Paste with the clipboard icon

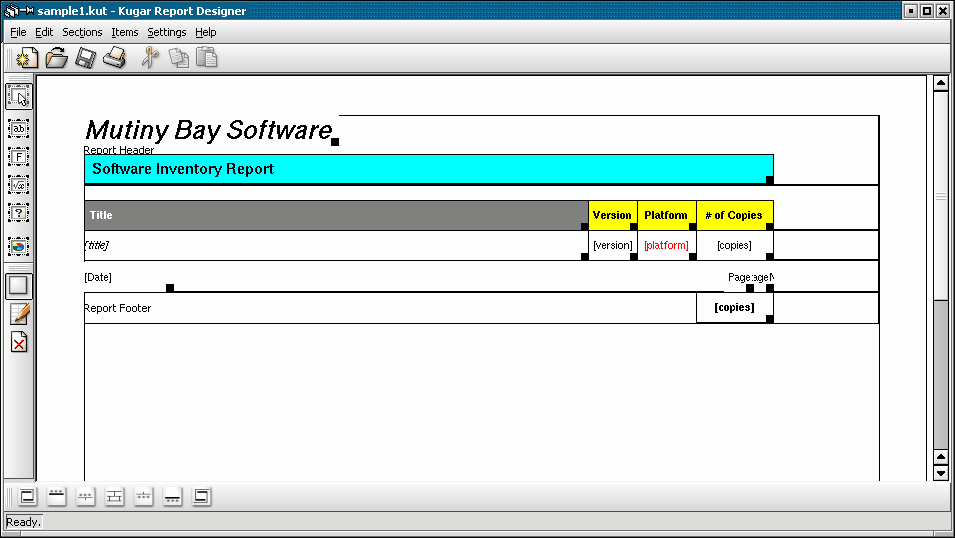click(x=207, y=58)
